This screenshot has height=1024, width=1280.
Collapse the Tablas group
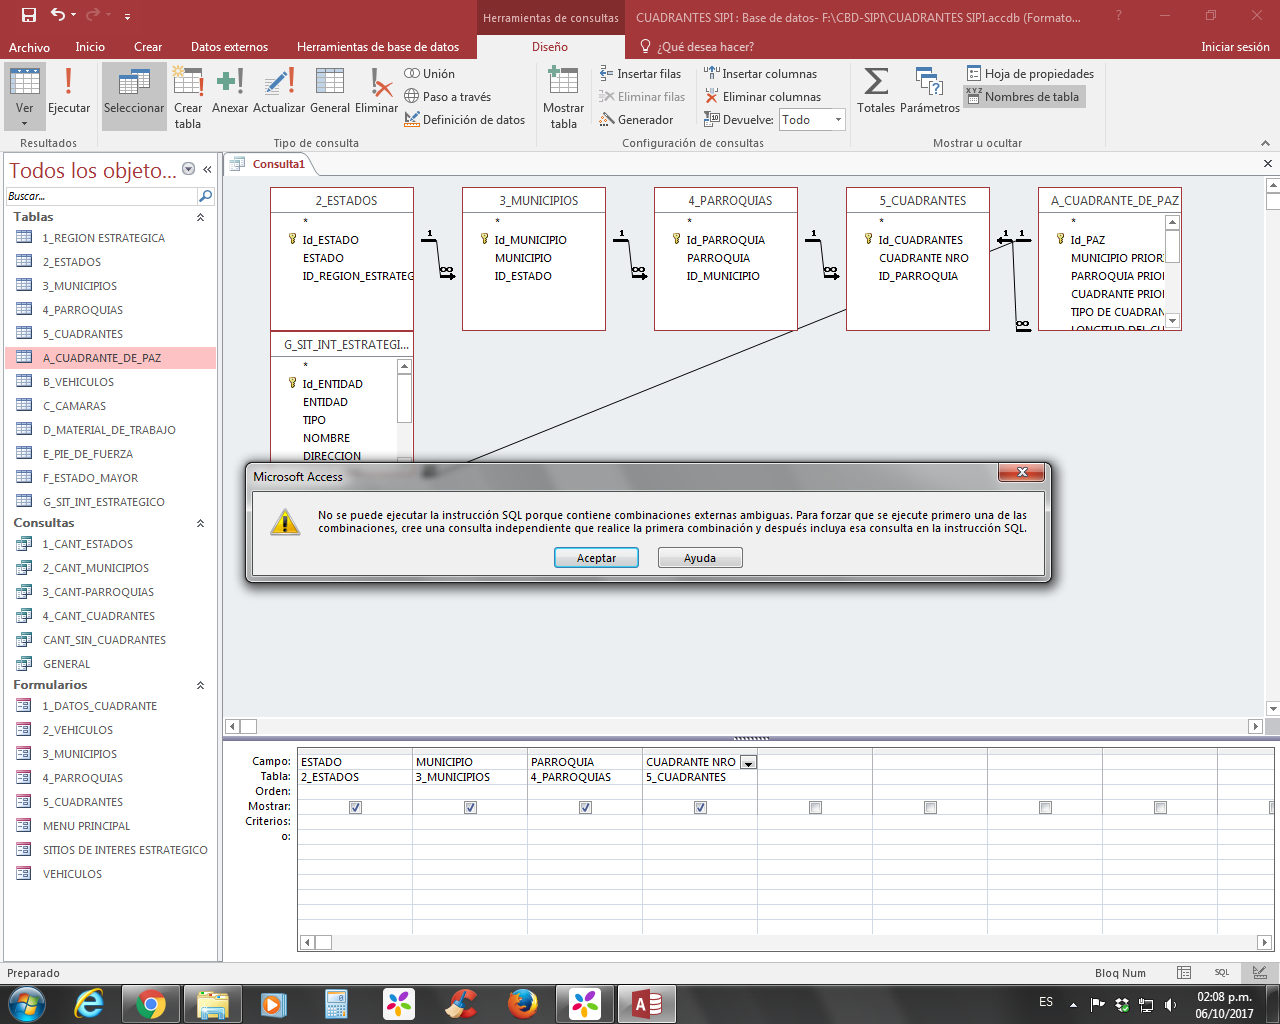[x=200, y=217]
